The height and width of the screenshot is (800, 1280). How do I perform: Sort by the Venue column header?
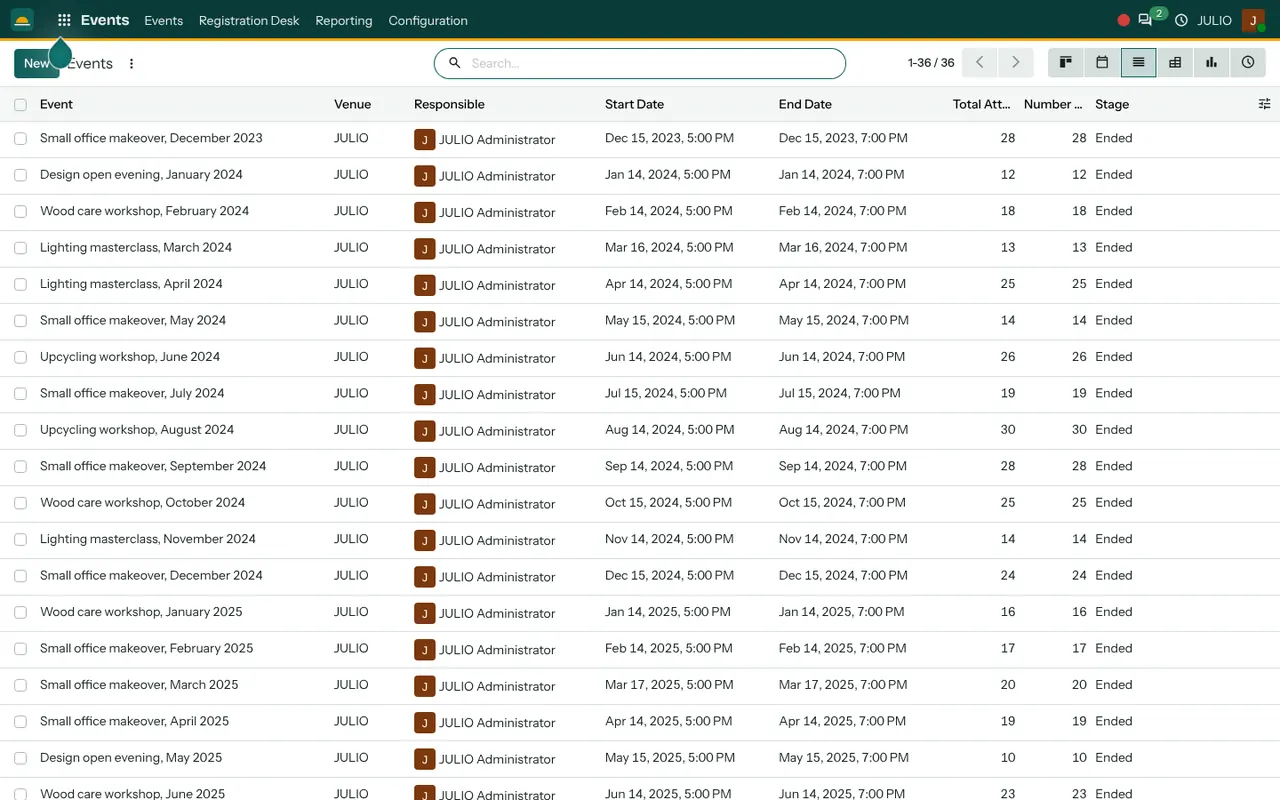[352, 104]
